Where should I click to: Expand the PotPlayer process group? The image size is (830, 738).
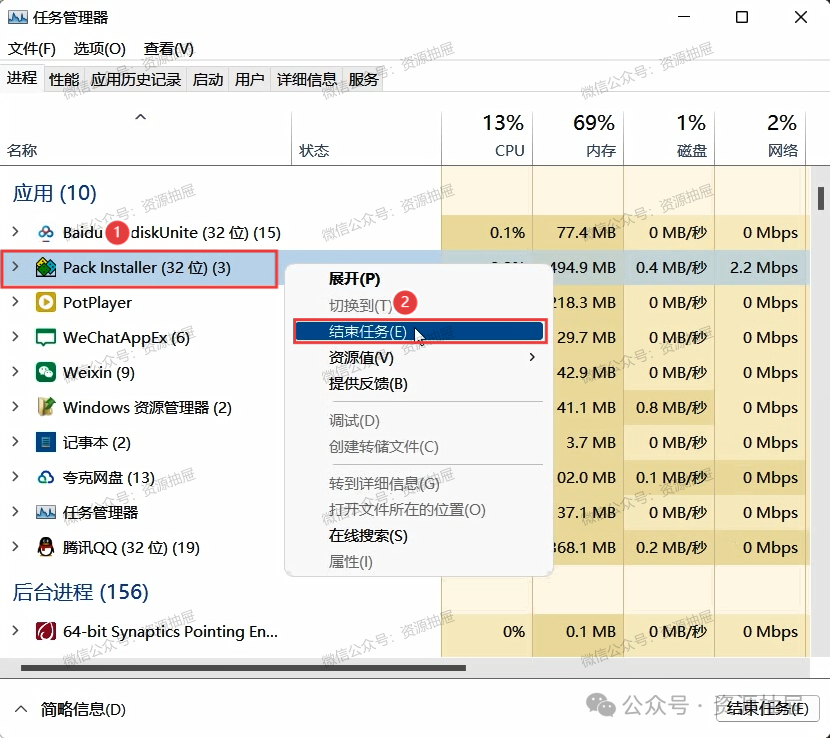(x=15, y=302)
